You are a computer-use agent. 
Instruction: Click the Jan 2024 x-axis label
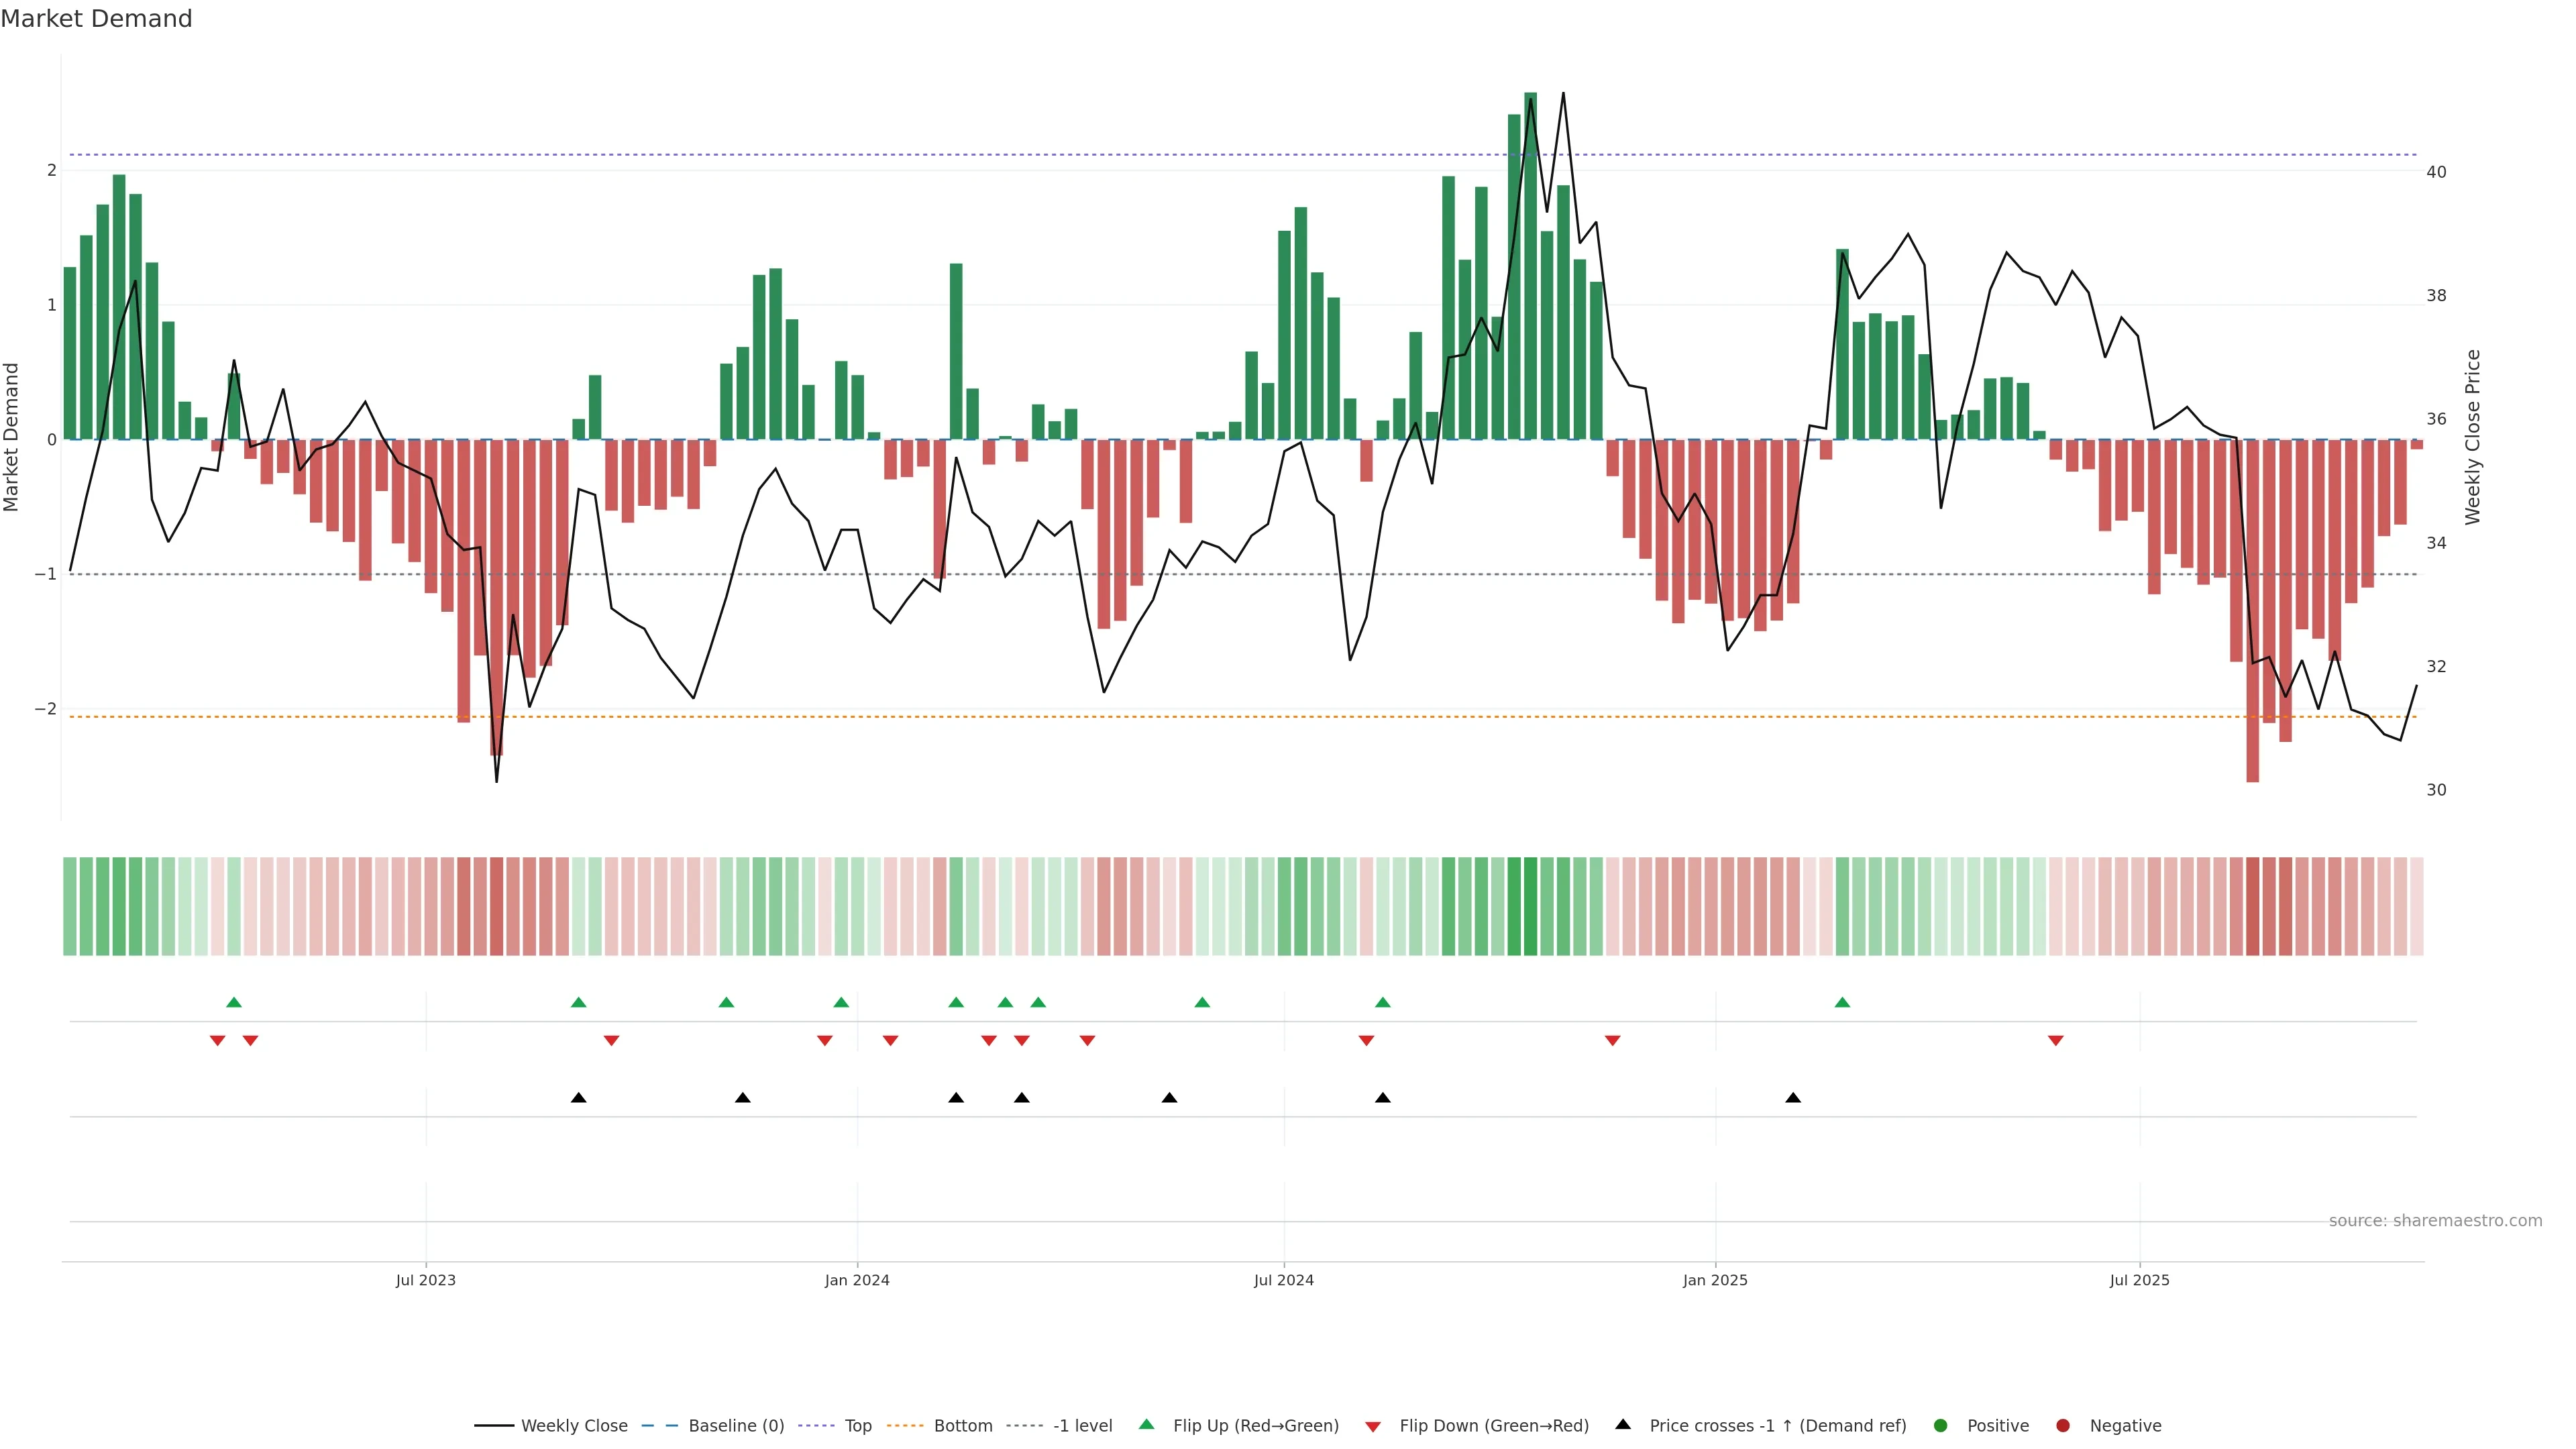[x=857, y=1280]
